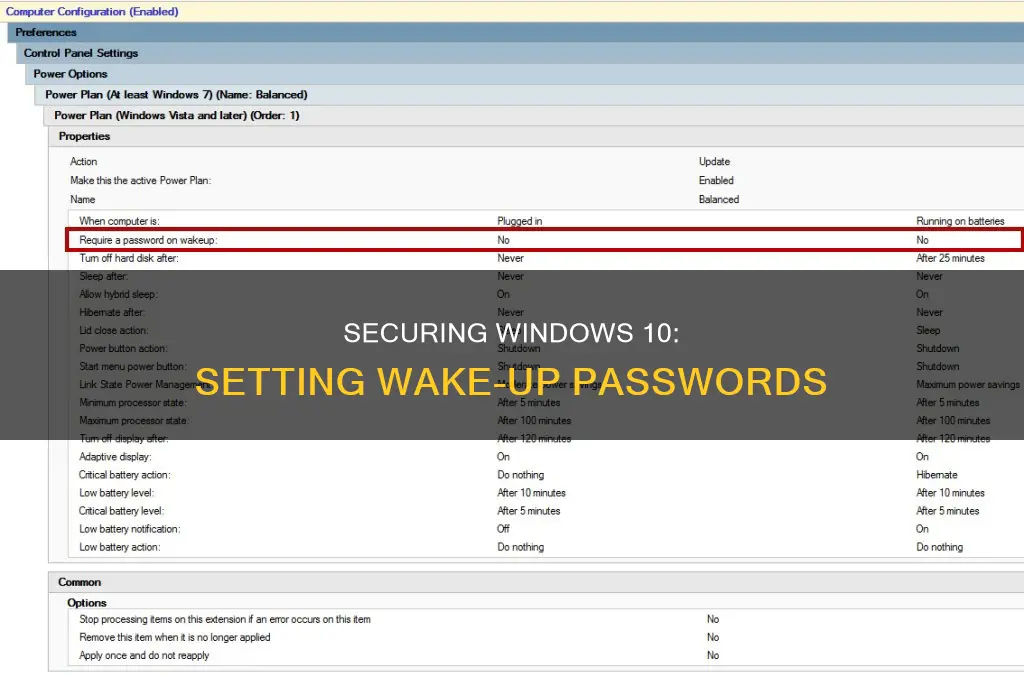Select battery 'After 10 minutes' low battery level
The width and height of the screenshot is (1024, 677).
(x=950, y=493)
